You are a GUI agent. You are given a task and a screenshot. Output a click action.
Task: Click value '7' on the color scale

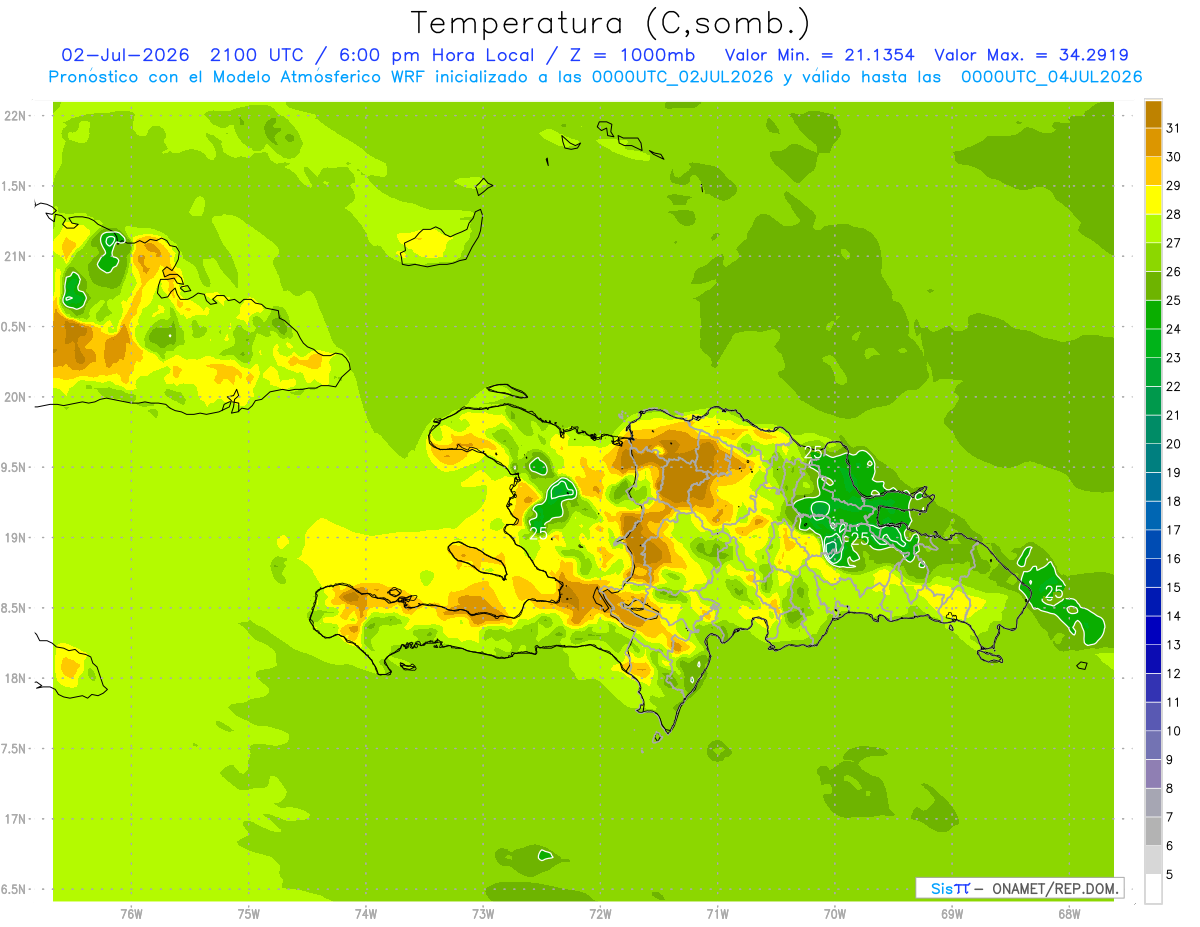pos(1170,817)
